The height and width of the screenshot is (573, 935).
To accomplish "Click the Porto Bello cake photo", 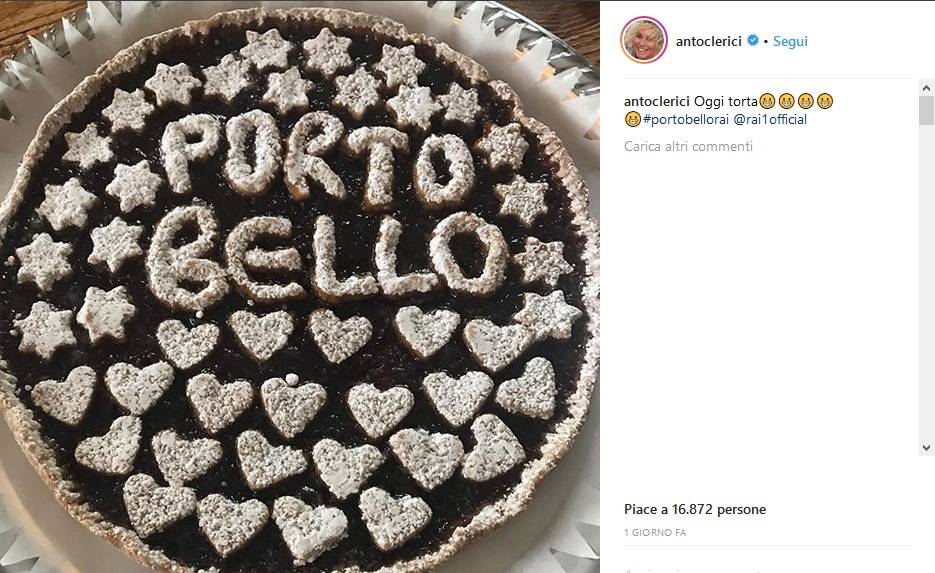I will coord(299,286).
